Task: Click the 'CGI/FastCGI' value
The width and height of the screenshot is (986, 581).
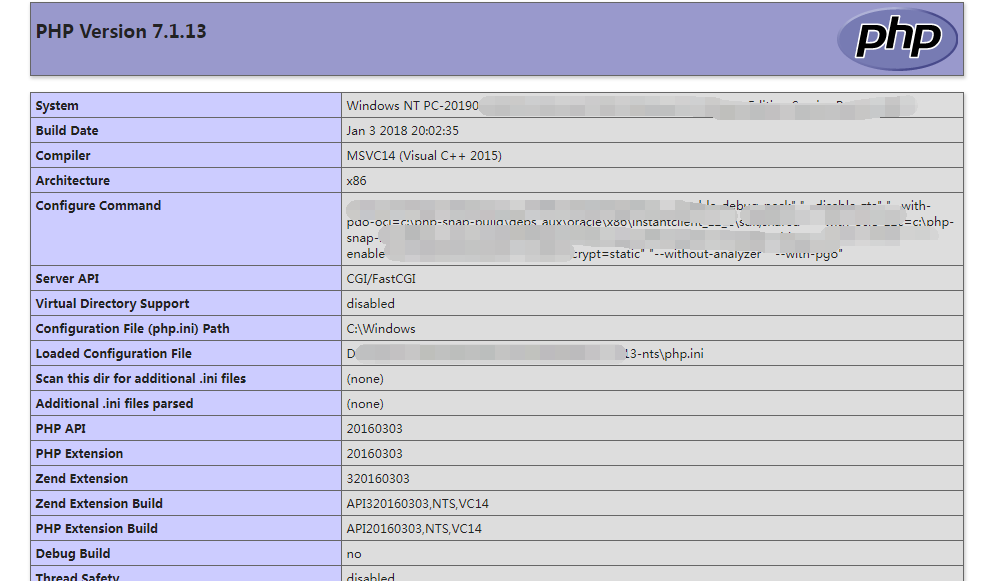Action: tap(381, 279)
